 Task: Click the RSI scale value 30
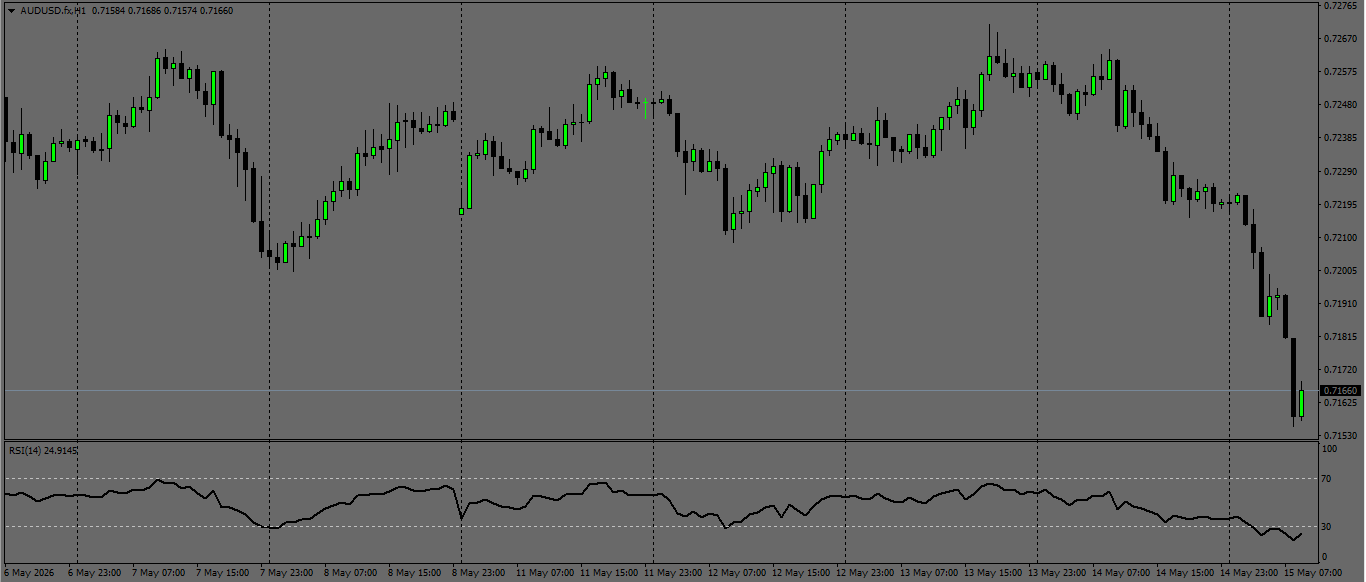pos(1327,527)
